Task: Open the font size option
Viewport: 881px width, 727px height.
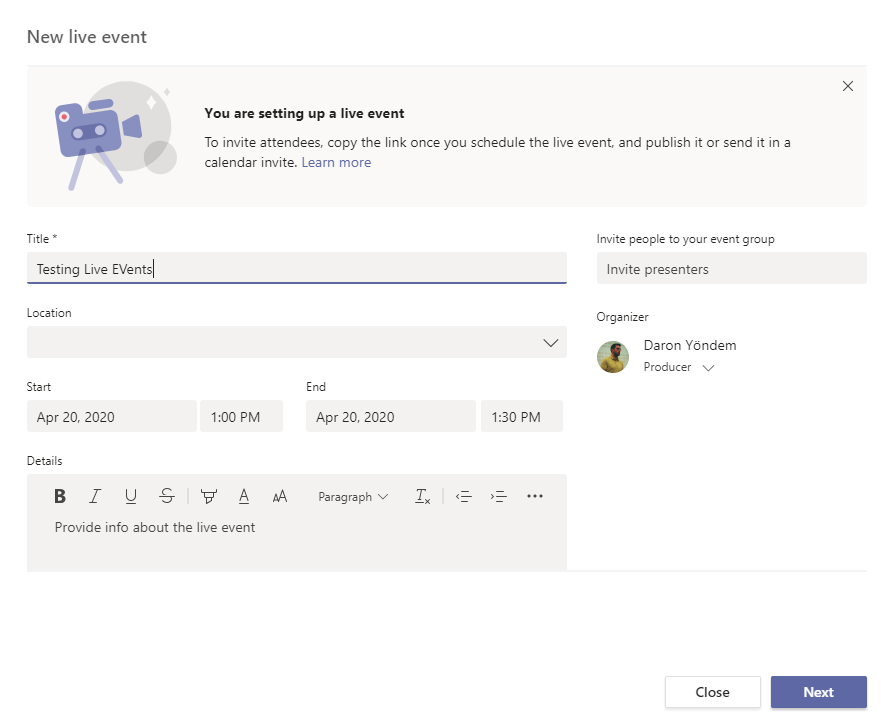Action: coord(280,496)
